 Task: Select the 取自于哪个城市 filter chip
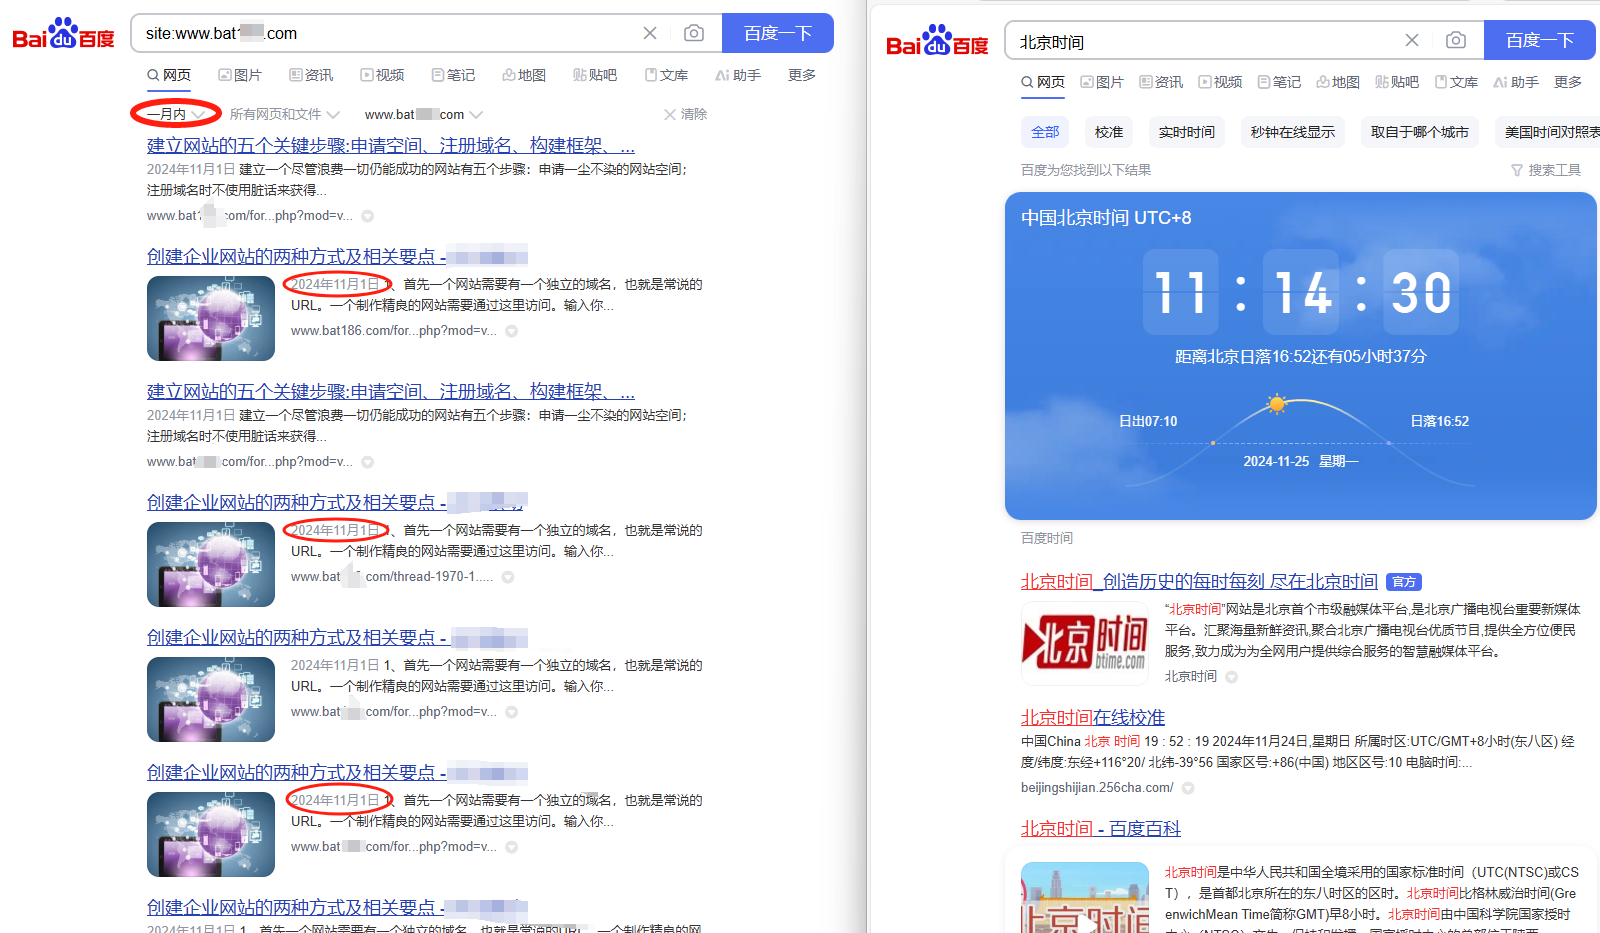(1420, 132)
